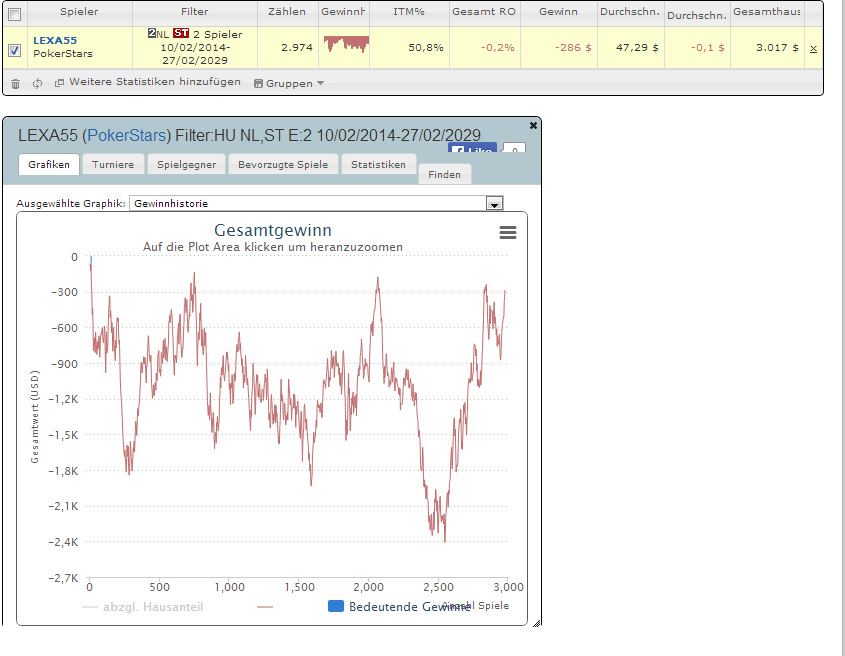Click the 47,29 $ average value

coord(637,48)
